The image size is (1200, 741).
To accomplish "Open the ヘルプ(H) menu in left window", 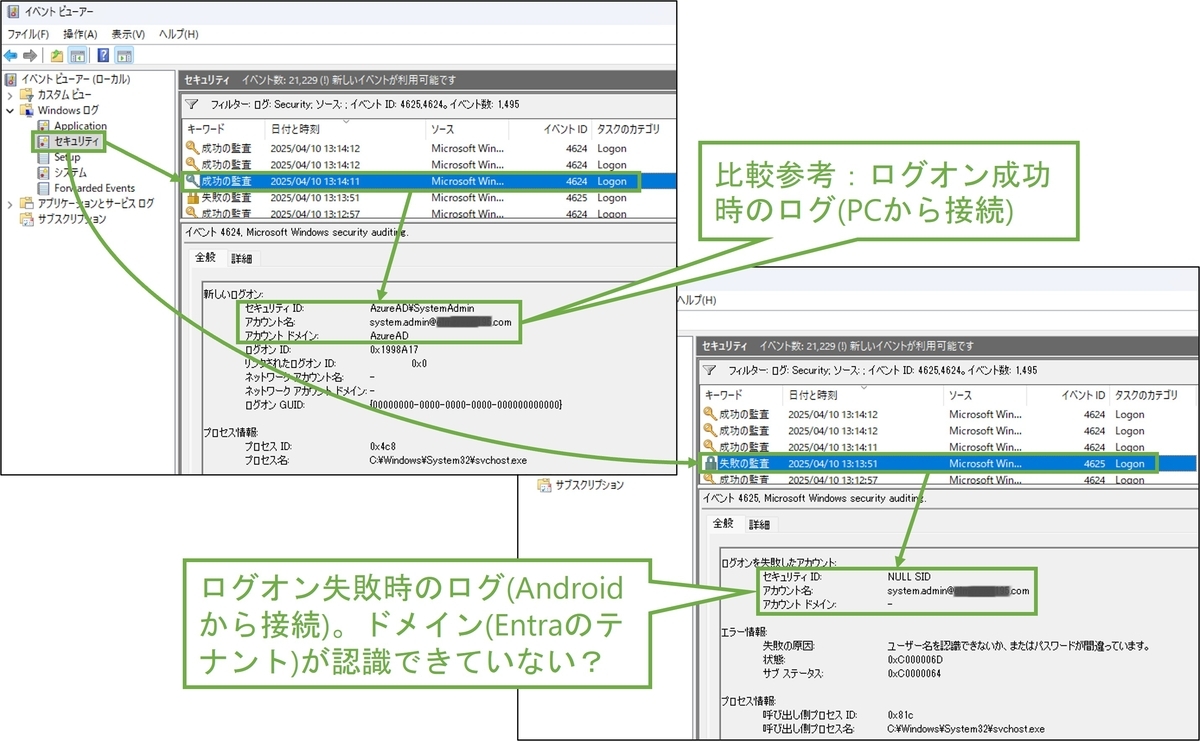I will click(179, 34).
